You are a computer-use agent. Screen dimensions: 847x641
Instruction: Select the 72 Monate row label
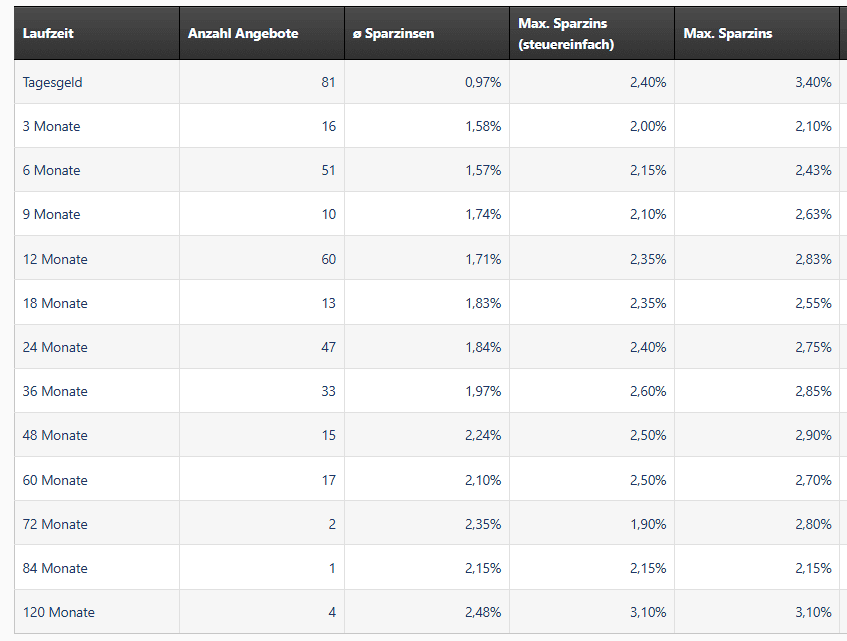pos(55,524)
